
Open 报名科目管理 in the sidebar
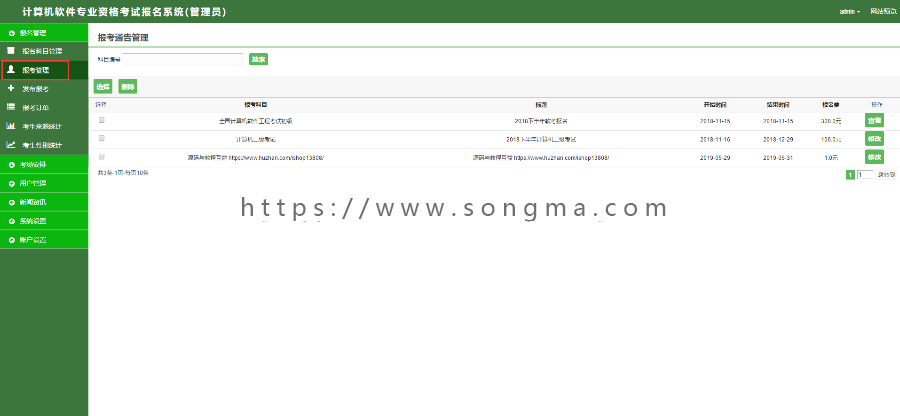pos(42,51)
